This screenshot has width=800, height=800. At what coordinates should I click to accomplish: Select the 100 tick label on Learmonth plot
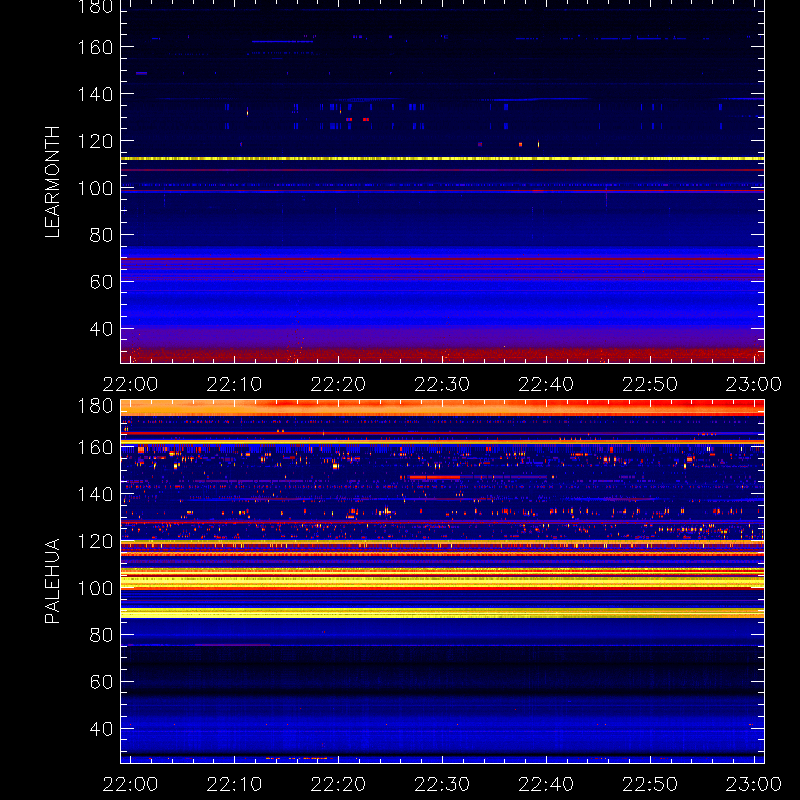click(x=95, y=188)
